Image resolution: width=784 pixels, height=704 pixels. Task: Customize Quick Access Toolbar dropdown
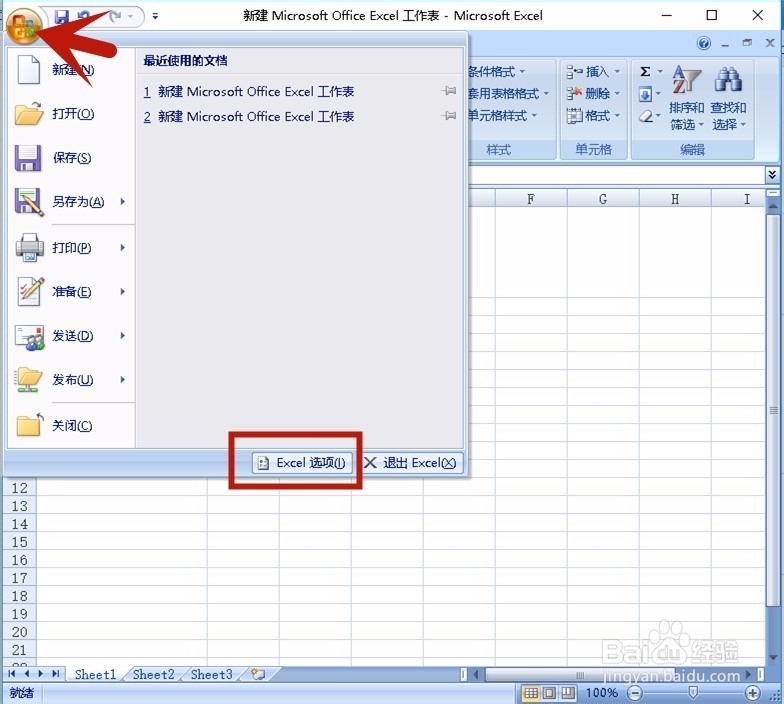[x=156, y=16]
